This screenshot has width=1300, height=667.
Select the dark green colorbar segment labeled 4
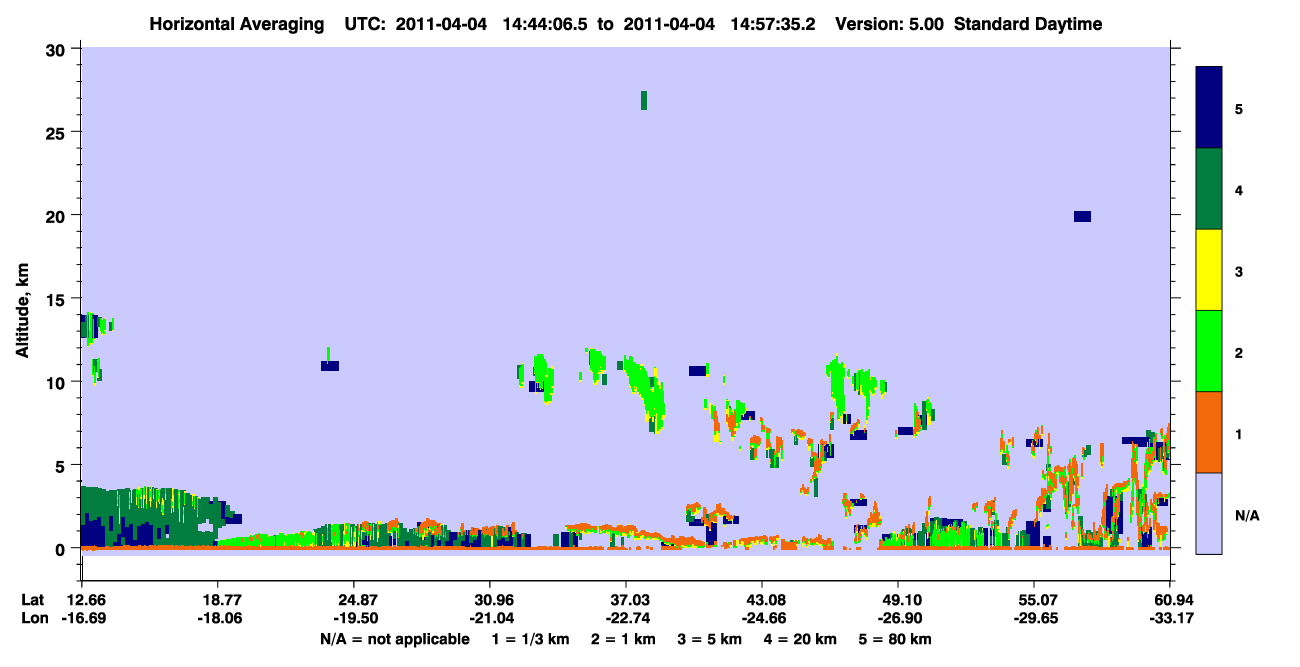pos(1209,189)
